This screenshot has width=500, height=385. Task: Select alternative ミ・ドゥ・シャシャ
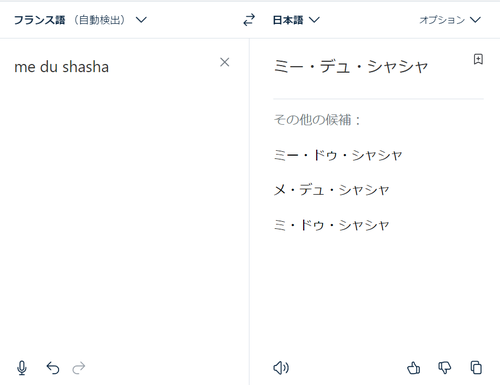tap(331, 225)
